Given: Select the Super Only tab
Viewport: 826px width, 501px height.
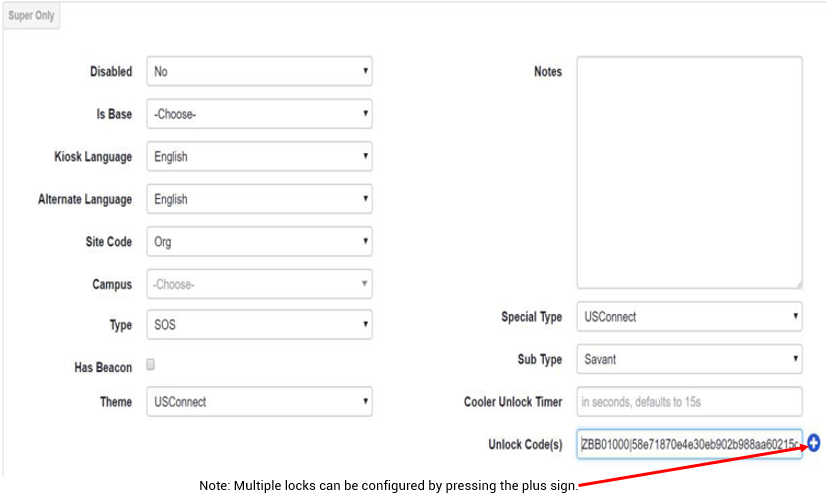Looking at the screenshot, I should click(x=31, y=15).
